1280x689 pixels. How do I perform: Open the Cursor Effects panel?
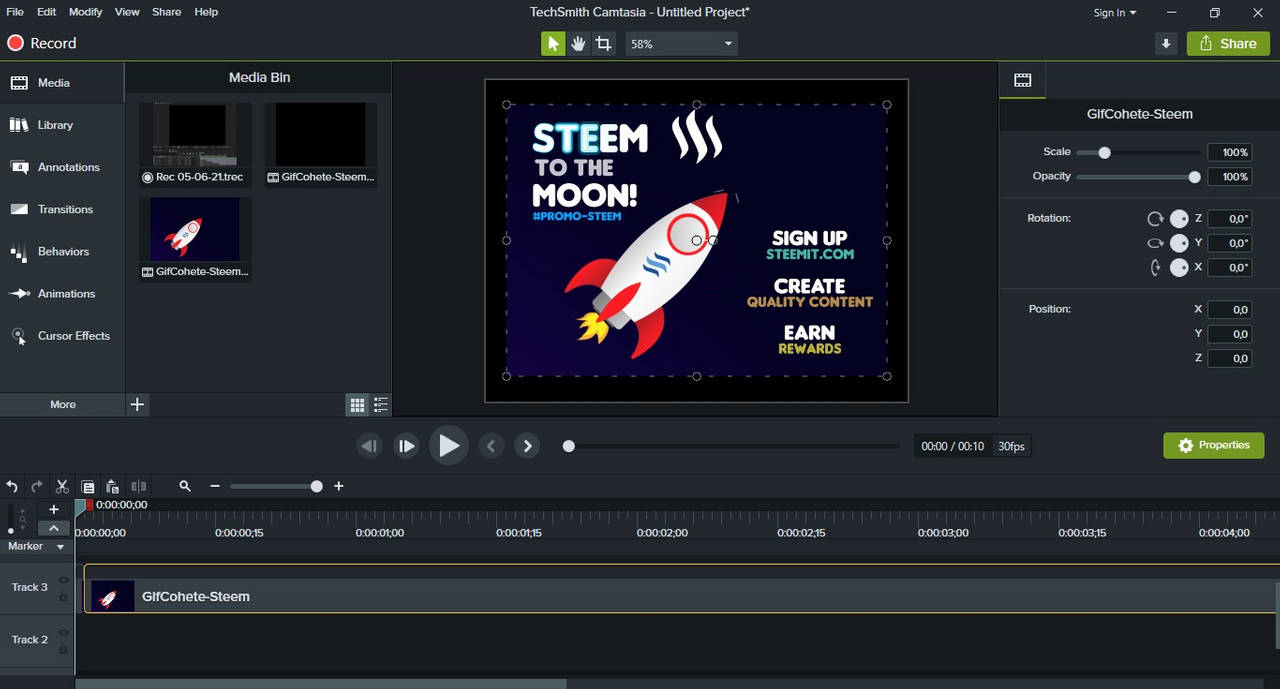[x=62, y=336]
